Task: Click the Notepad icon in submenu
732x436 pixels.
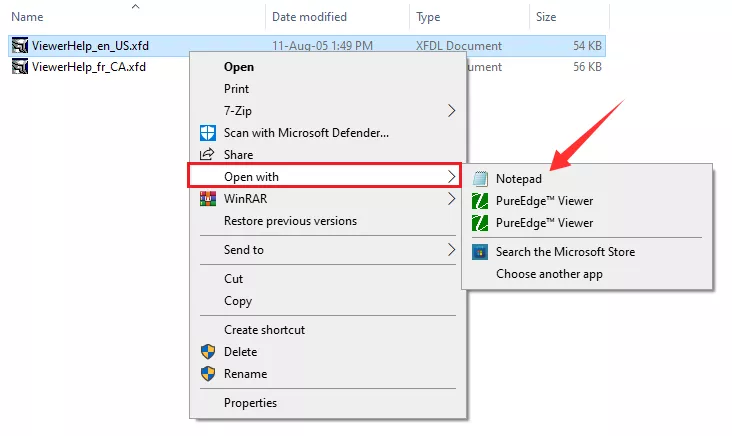Action: [480, 179]
